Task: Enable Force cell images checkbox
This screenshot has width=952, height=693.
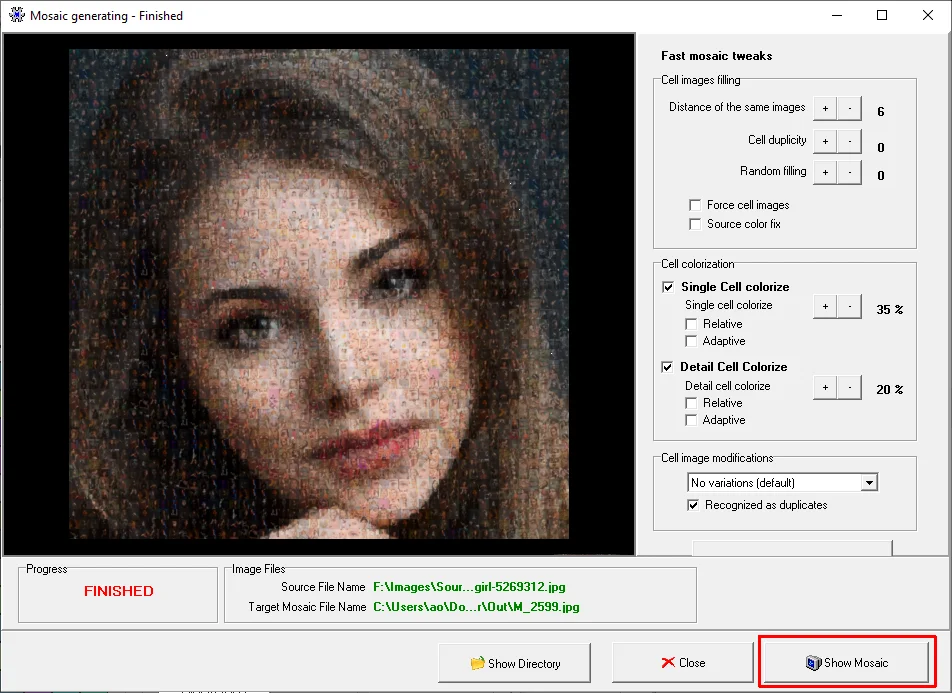Action: [x=695, y=205]
